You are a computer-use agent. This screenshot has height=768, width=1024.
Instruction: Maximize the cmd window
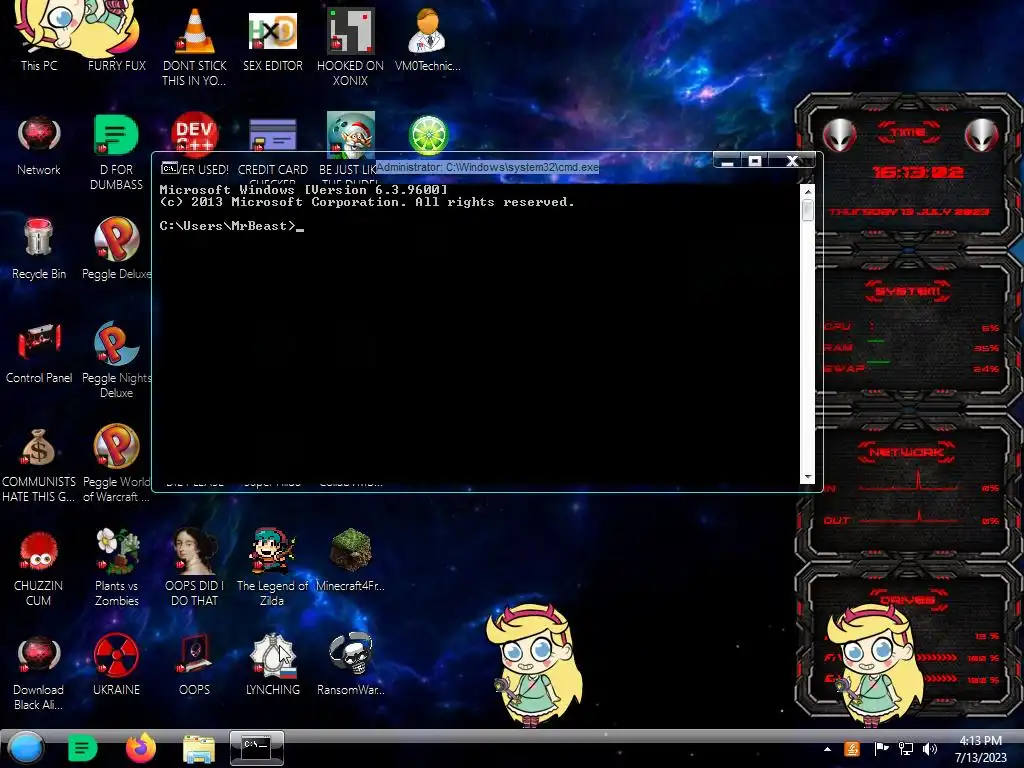tap(755, 161)
